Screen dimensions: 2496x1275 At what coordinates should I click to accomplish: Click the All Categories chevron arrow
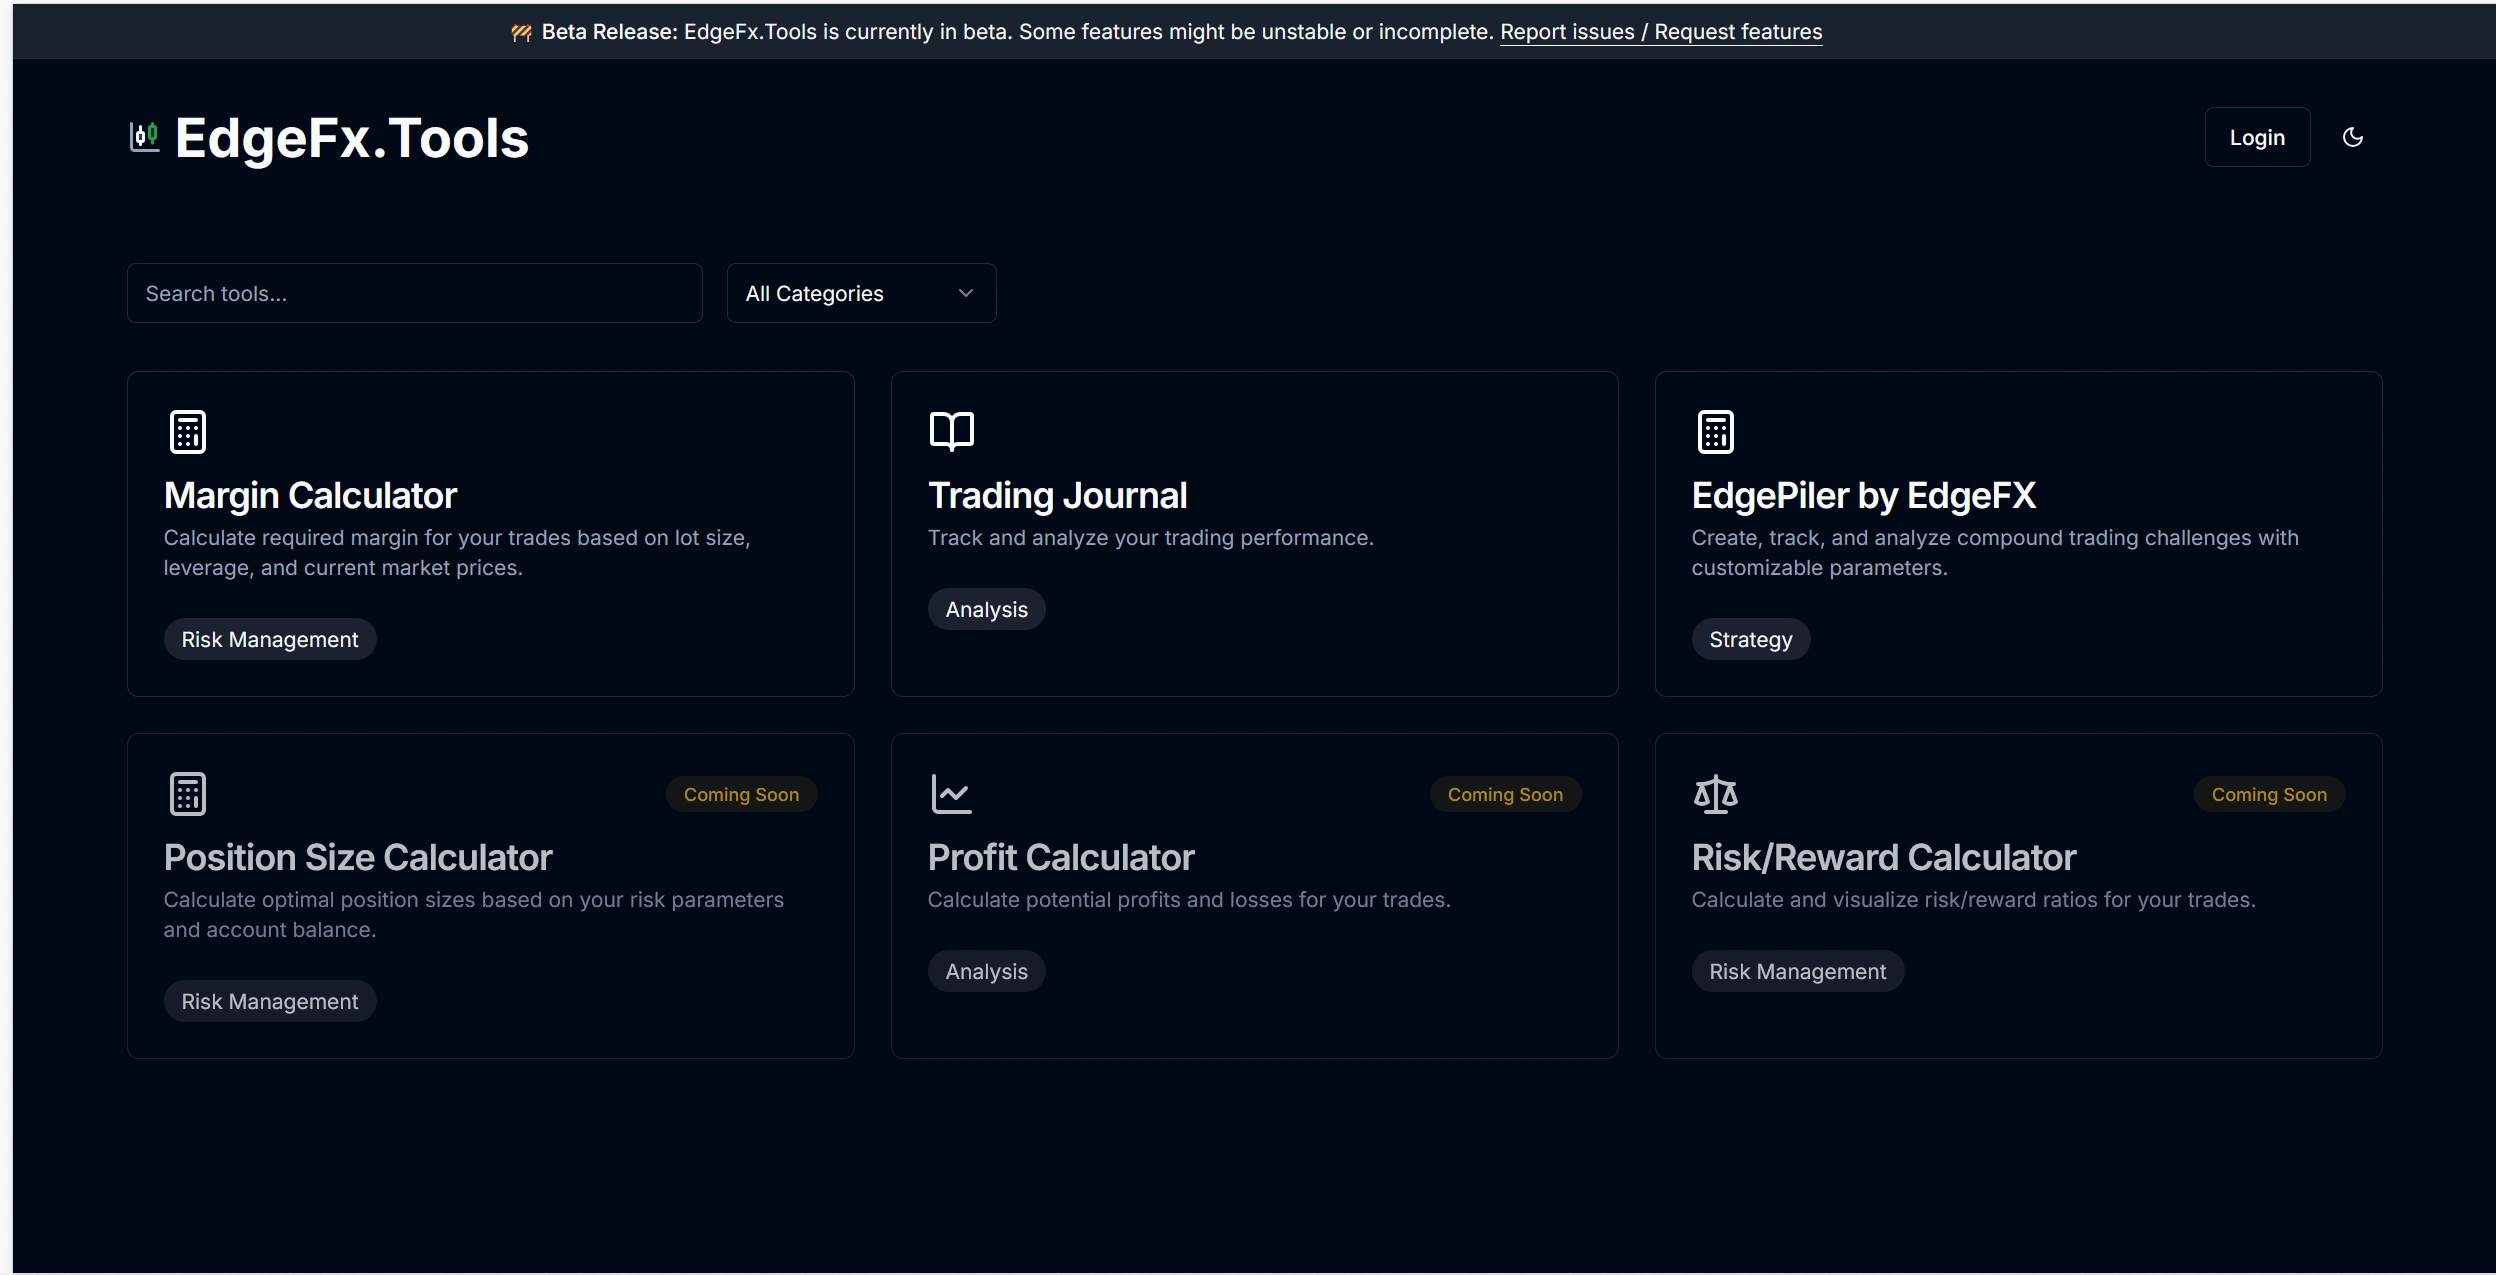tap(965, 293)
